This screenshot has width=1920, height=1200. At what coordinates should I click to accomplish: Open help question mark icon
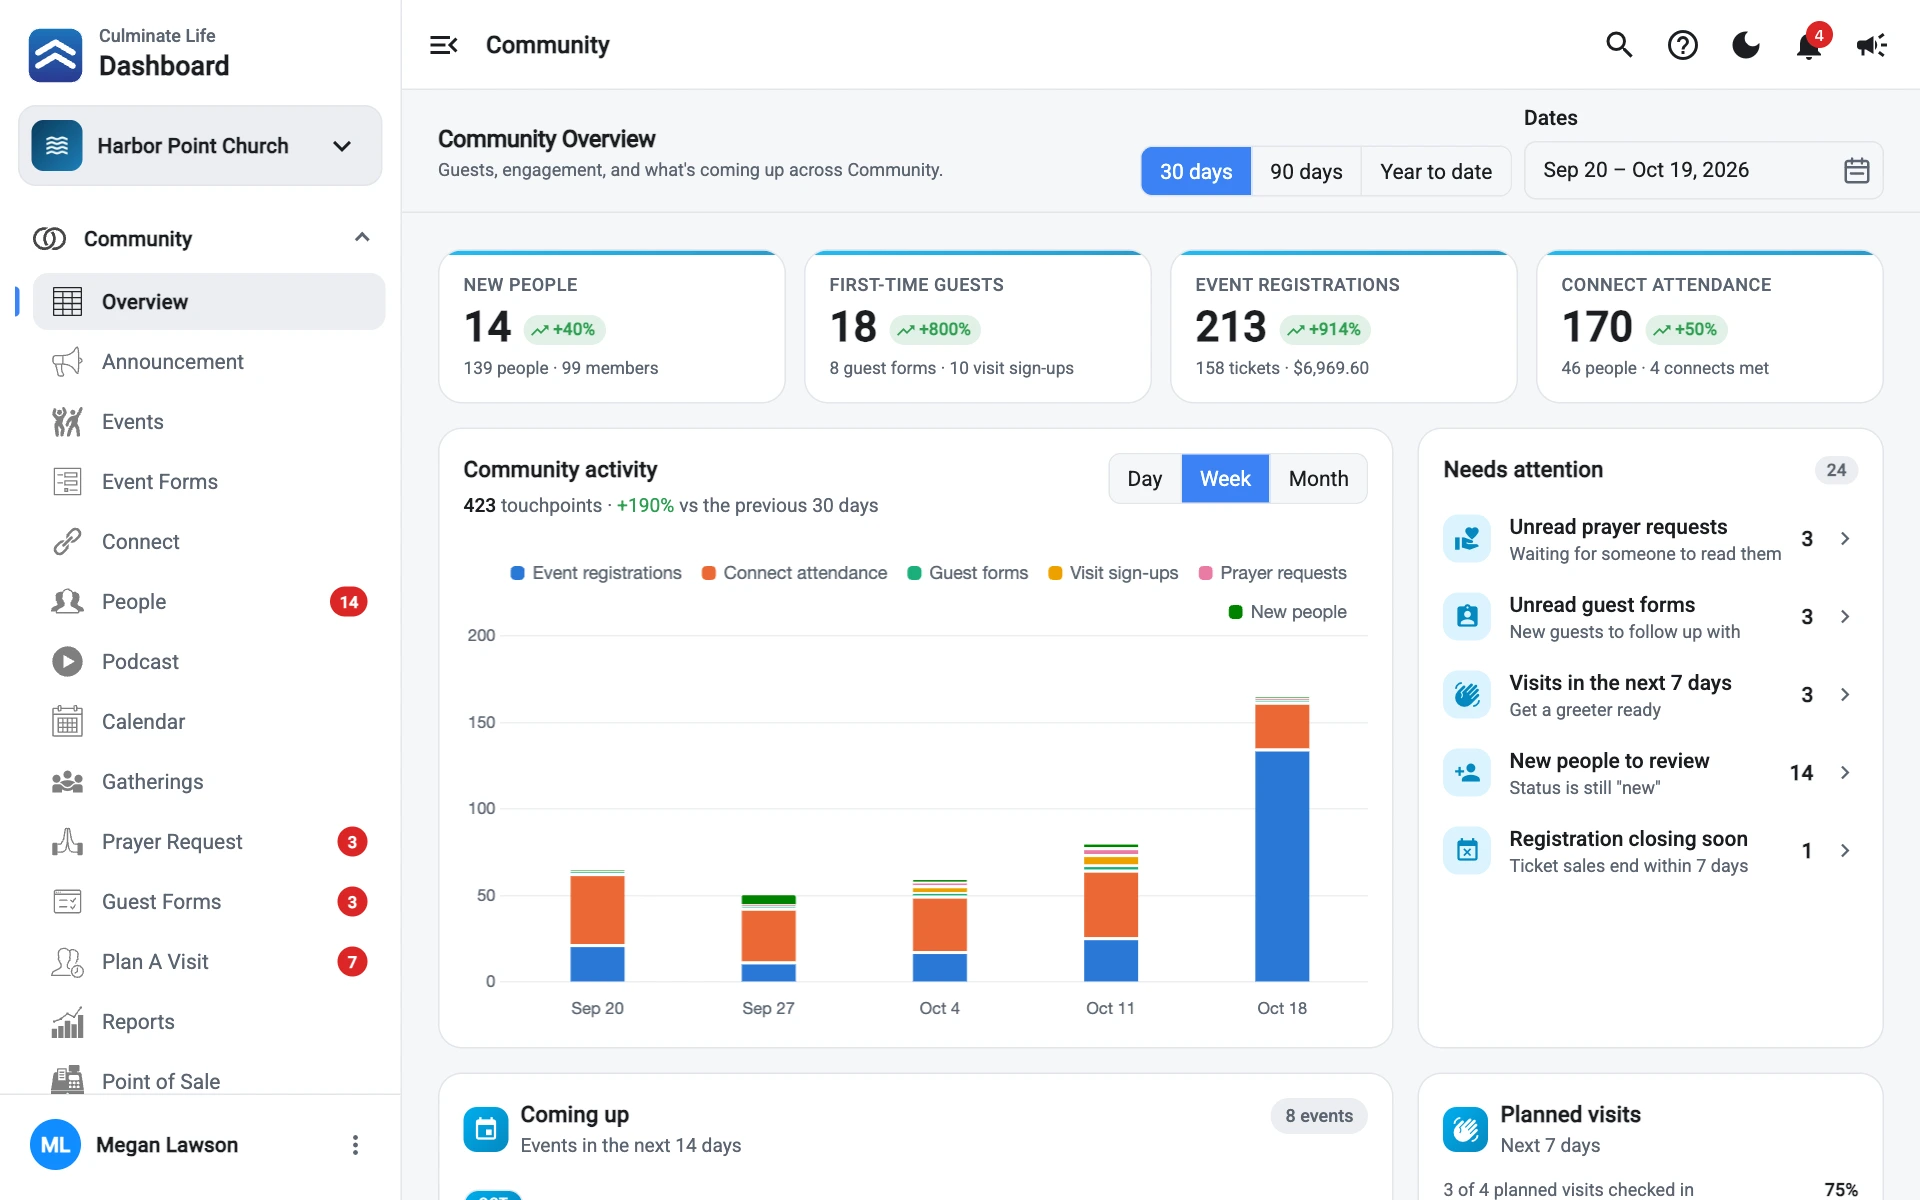point(1683,45)
